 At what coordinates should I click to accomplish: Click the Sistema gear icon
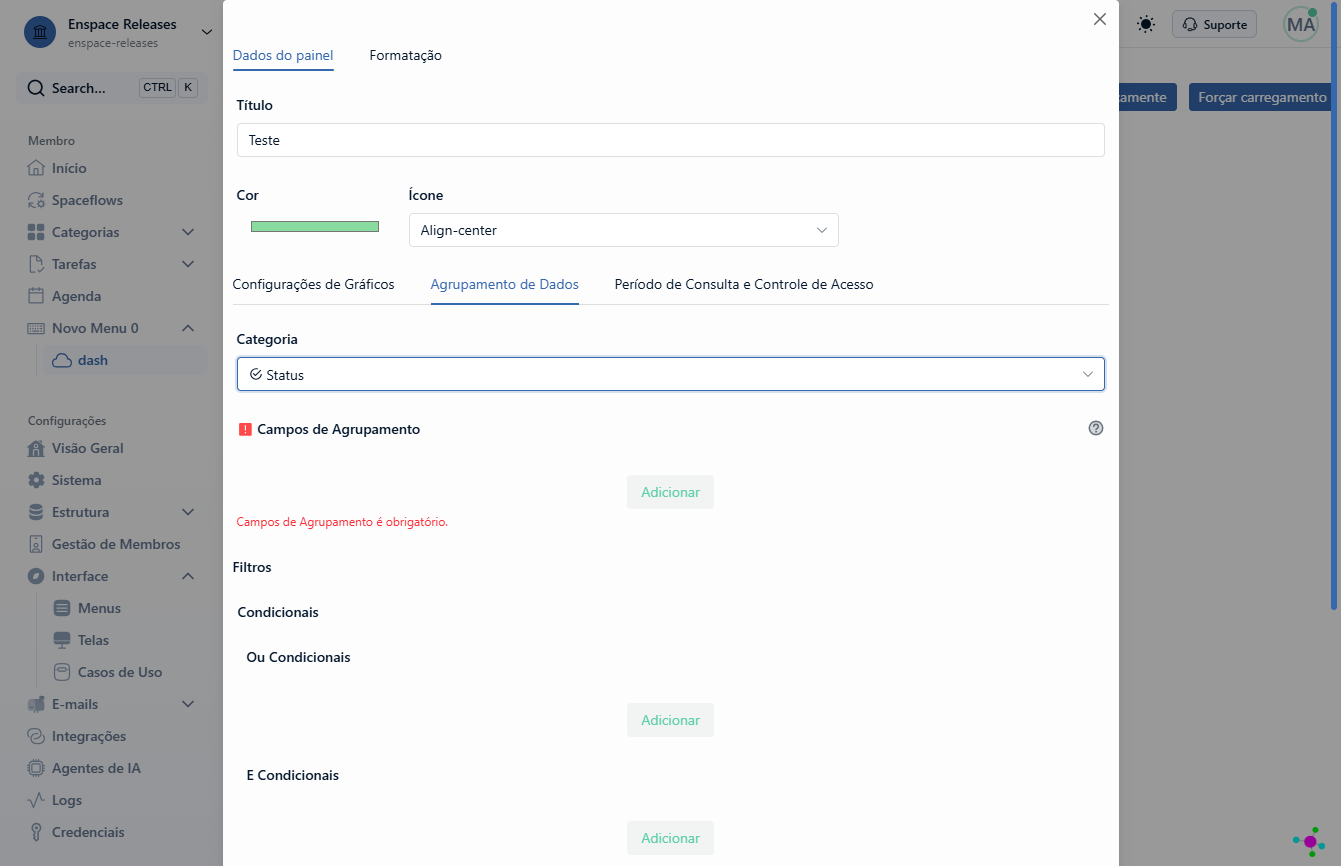click(x=36, y=480)
